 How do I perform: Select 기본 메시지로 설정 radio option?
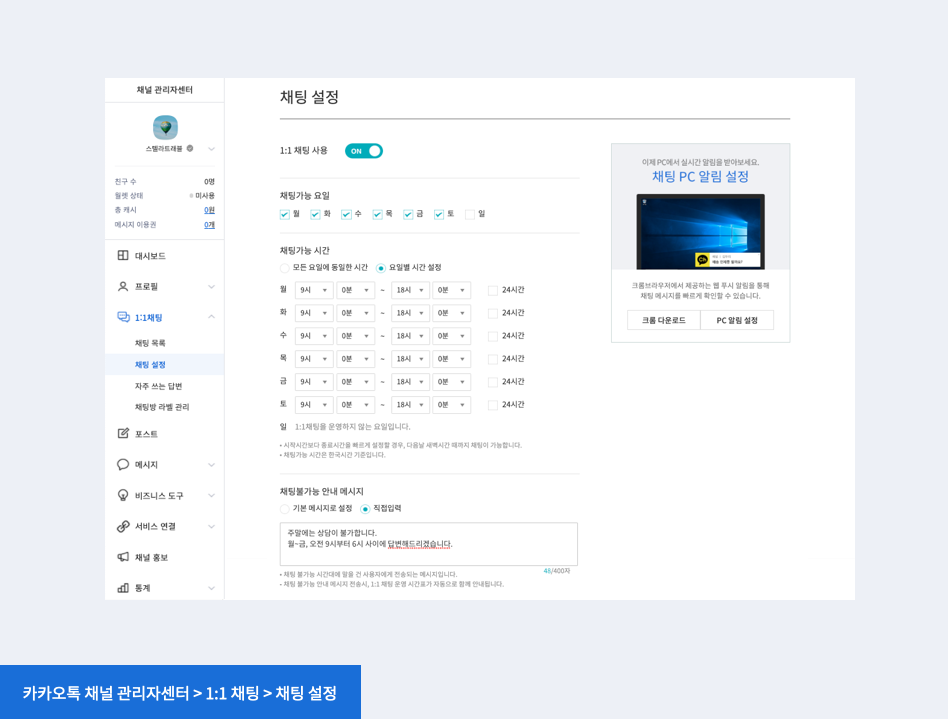click(x=284, y=509)
